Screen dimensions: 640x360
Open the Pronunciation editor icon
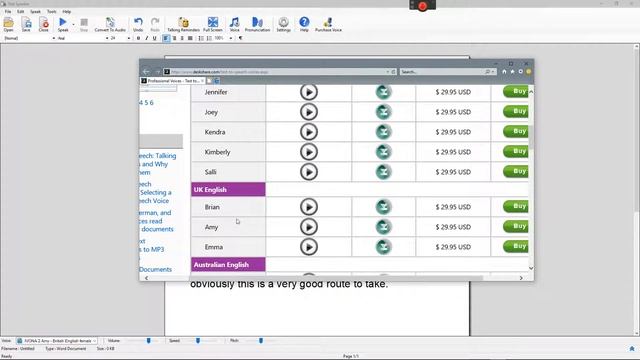point(257,24)
